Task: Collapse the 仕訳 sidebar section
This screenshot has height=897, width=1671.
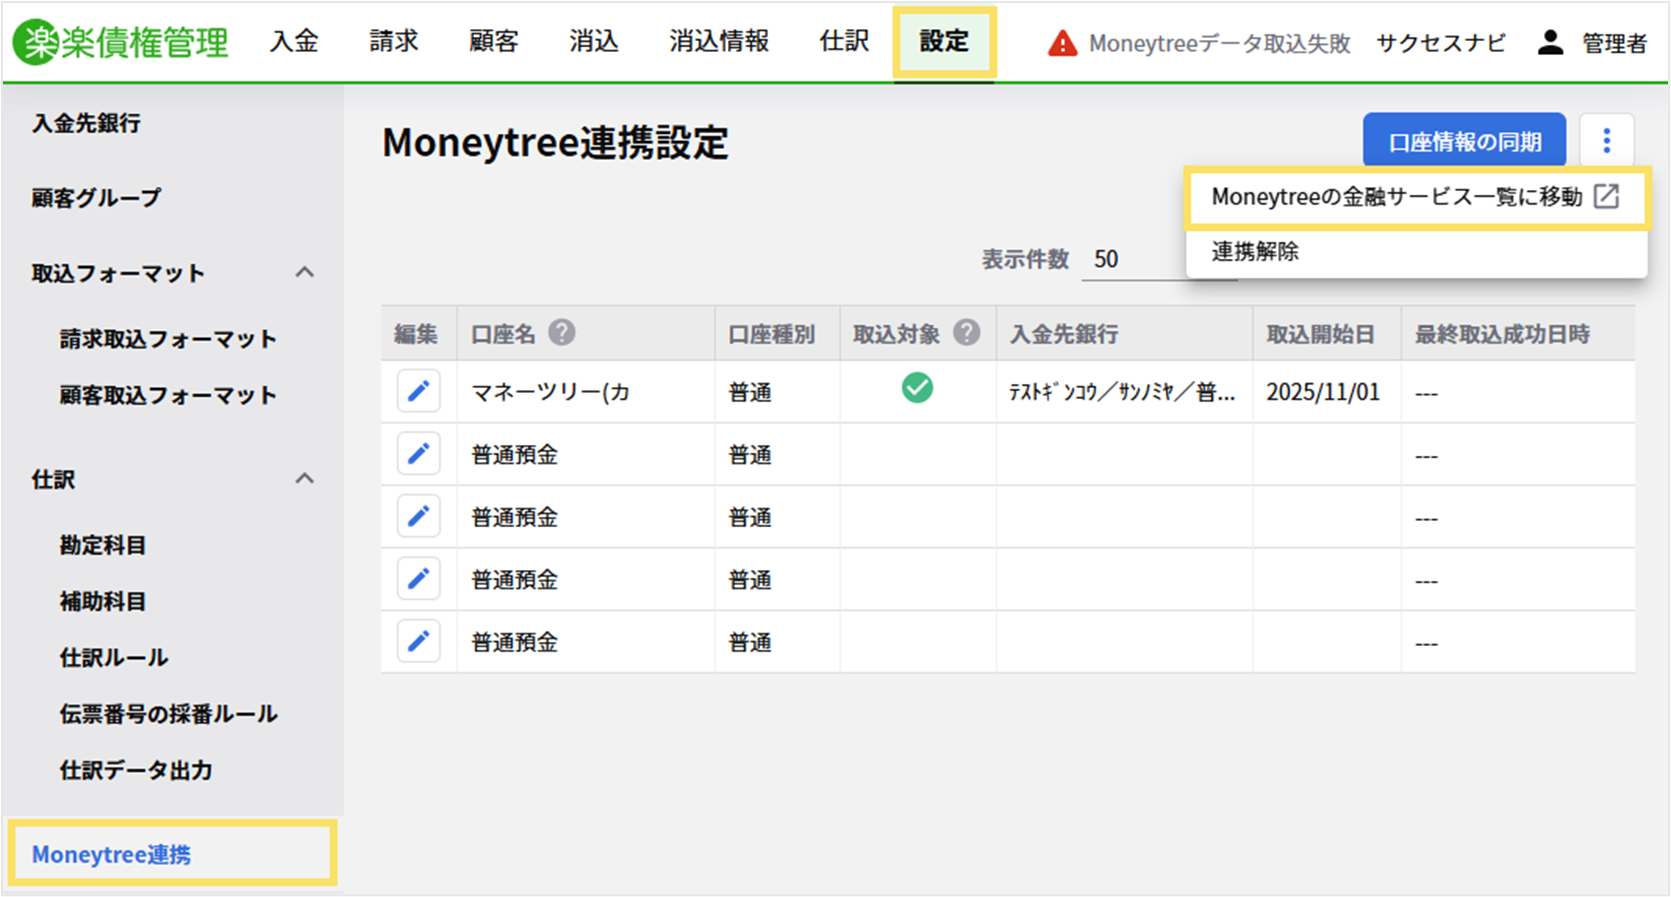Action: [x=305, y=479]
